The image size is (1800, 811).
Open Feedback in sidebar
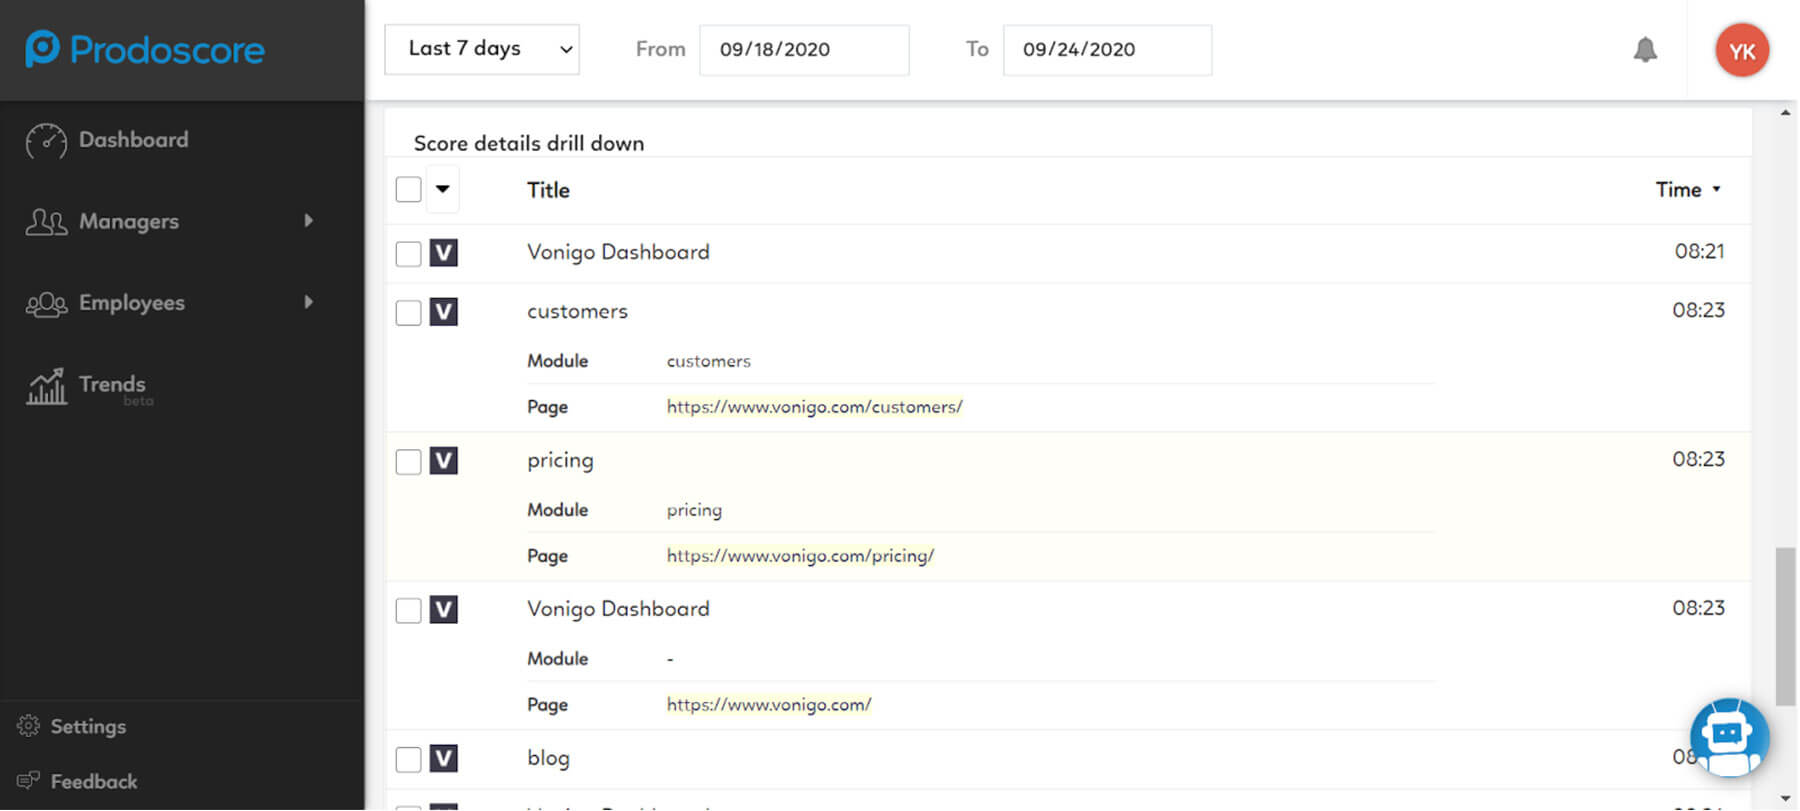[94, 781]
